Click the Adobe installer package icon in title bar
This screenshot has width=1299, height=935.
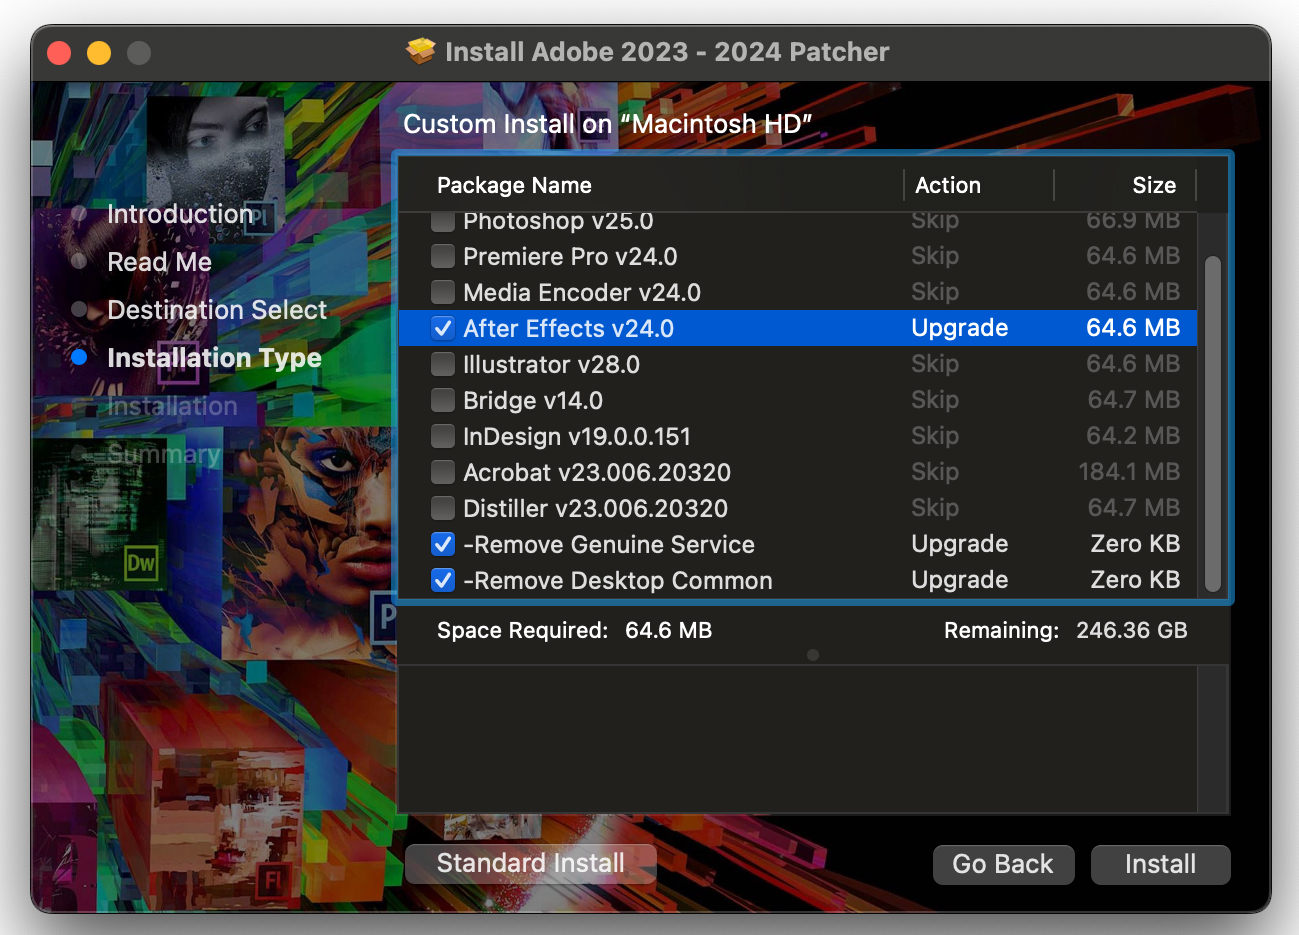pyautogui.click(x=421, y=51)
